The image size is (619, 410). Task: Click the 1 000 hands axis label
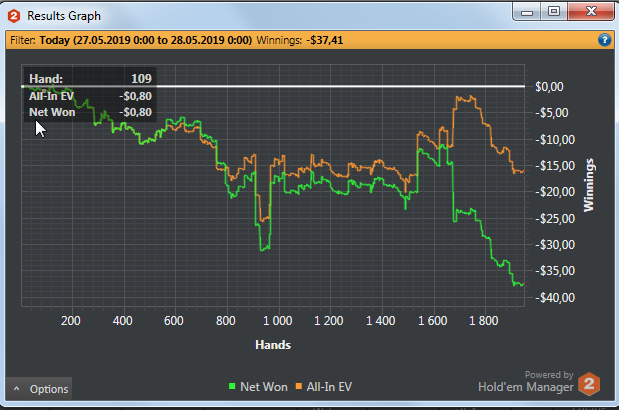(x=278, y=320)
